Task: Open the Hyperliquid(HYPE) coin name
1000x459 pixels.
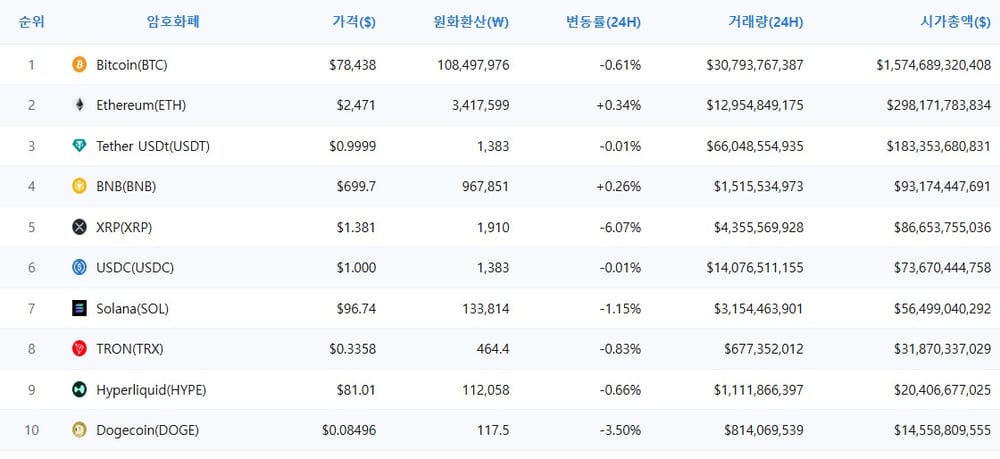Action: [151, 390]
